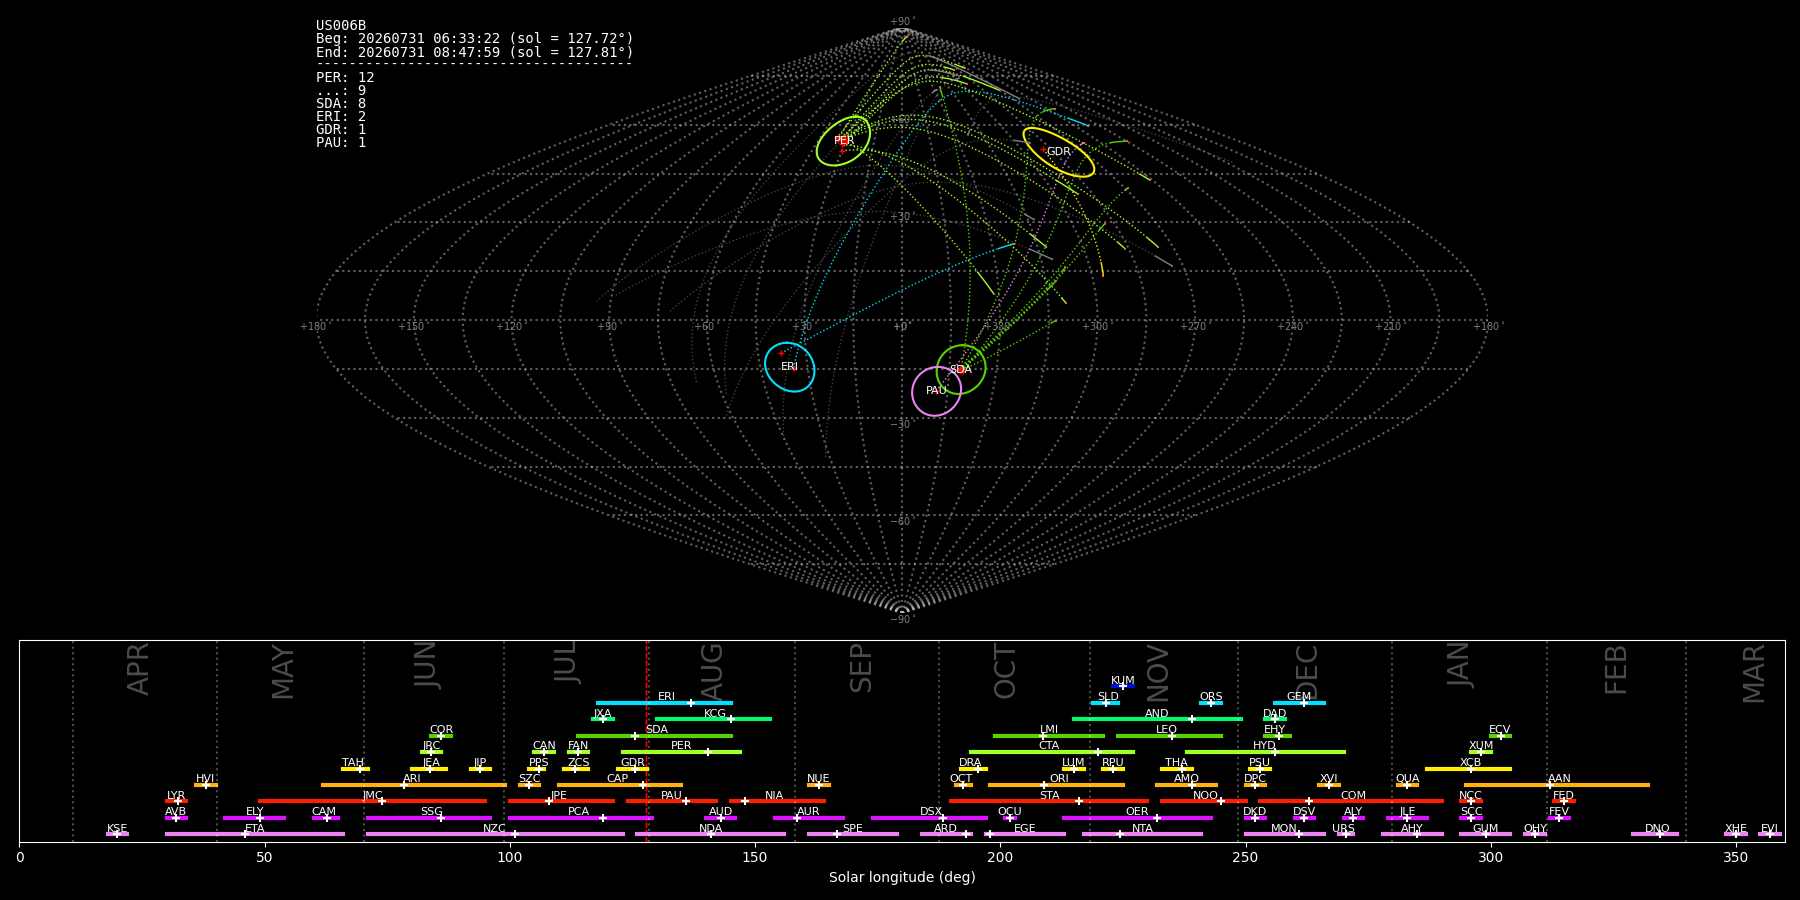Click the US006B station title text
This screenshot has height=900, width=1800.
[x=341, y=25]
